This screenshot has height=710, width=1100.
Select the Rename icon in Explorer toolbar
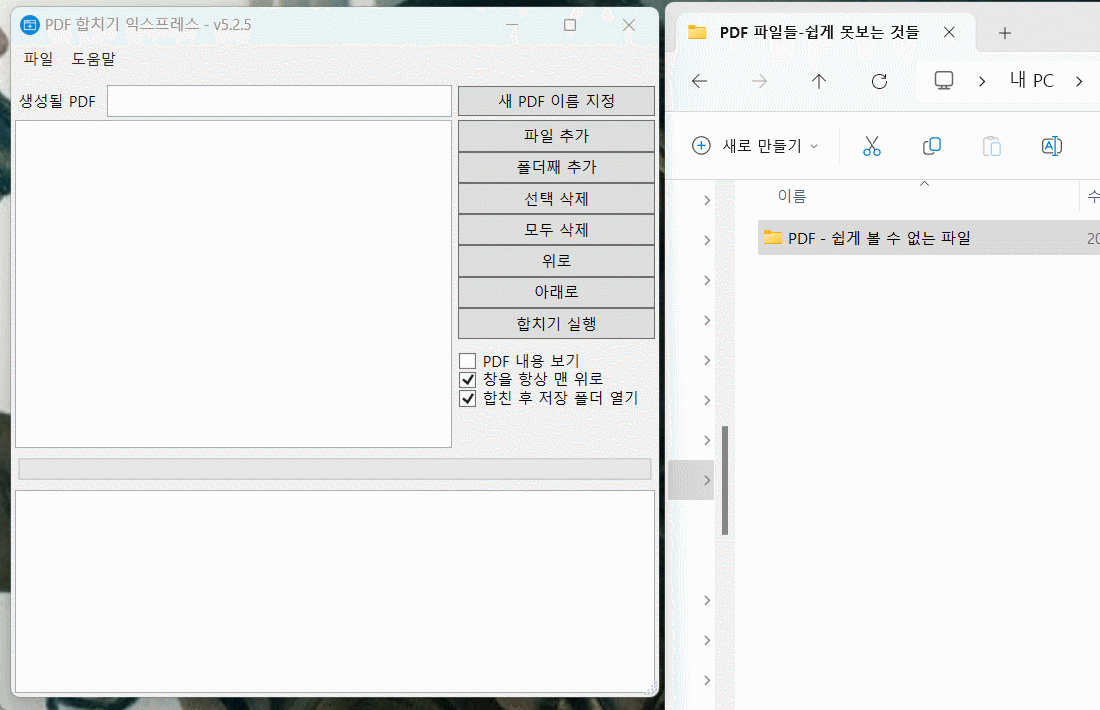[x=1051, y=146]
